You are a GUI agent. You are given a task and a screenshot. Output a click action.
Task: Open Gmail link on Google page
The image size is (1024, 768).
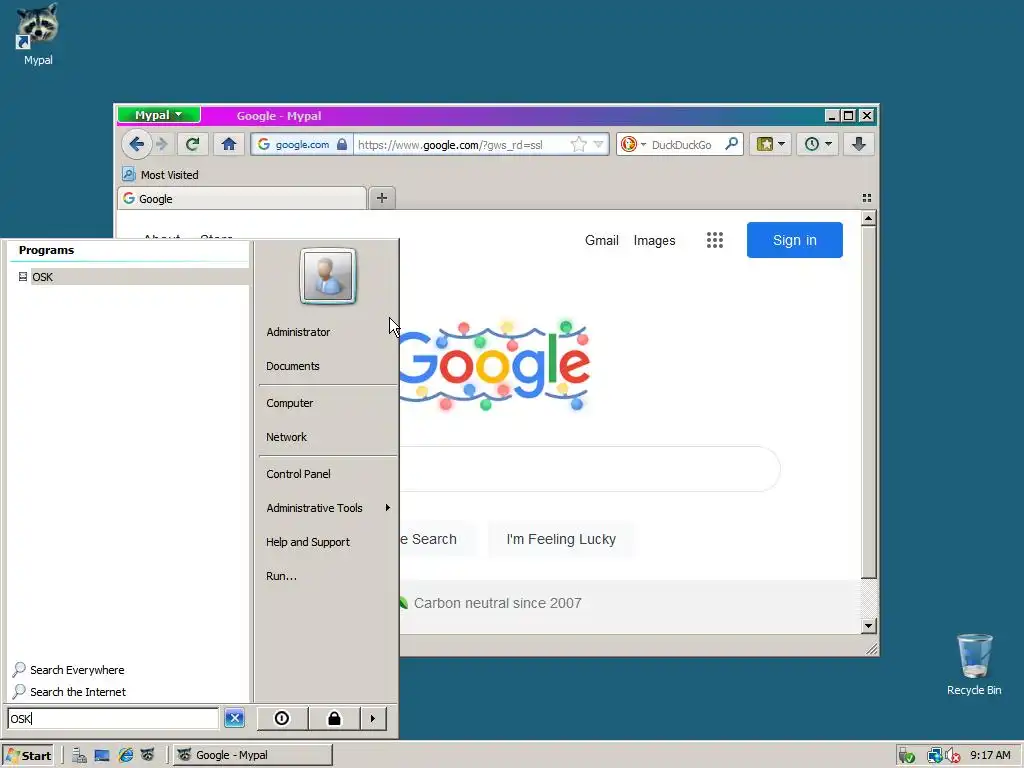coord(601,240)
